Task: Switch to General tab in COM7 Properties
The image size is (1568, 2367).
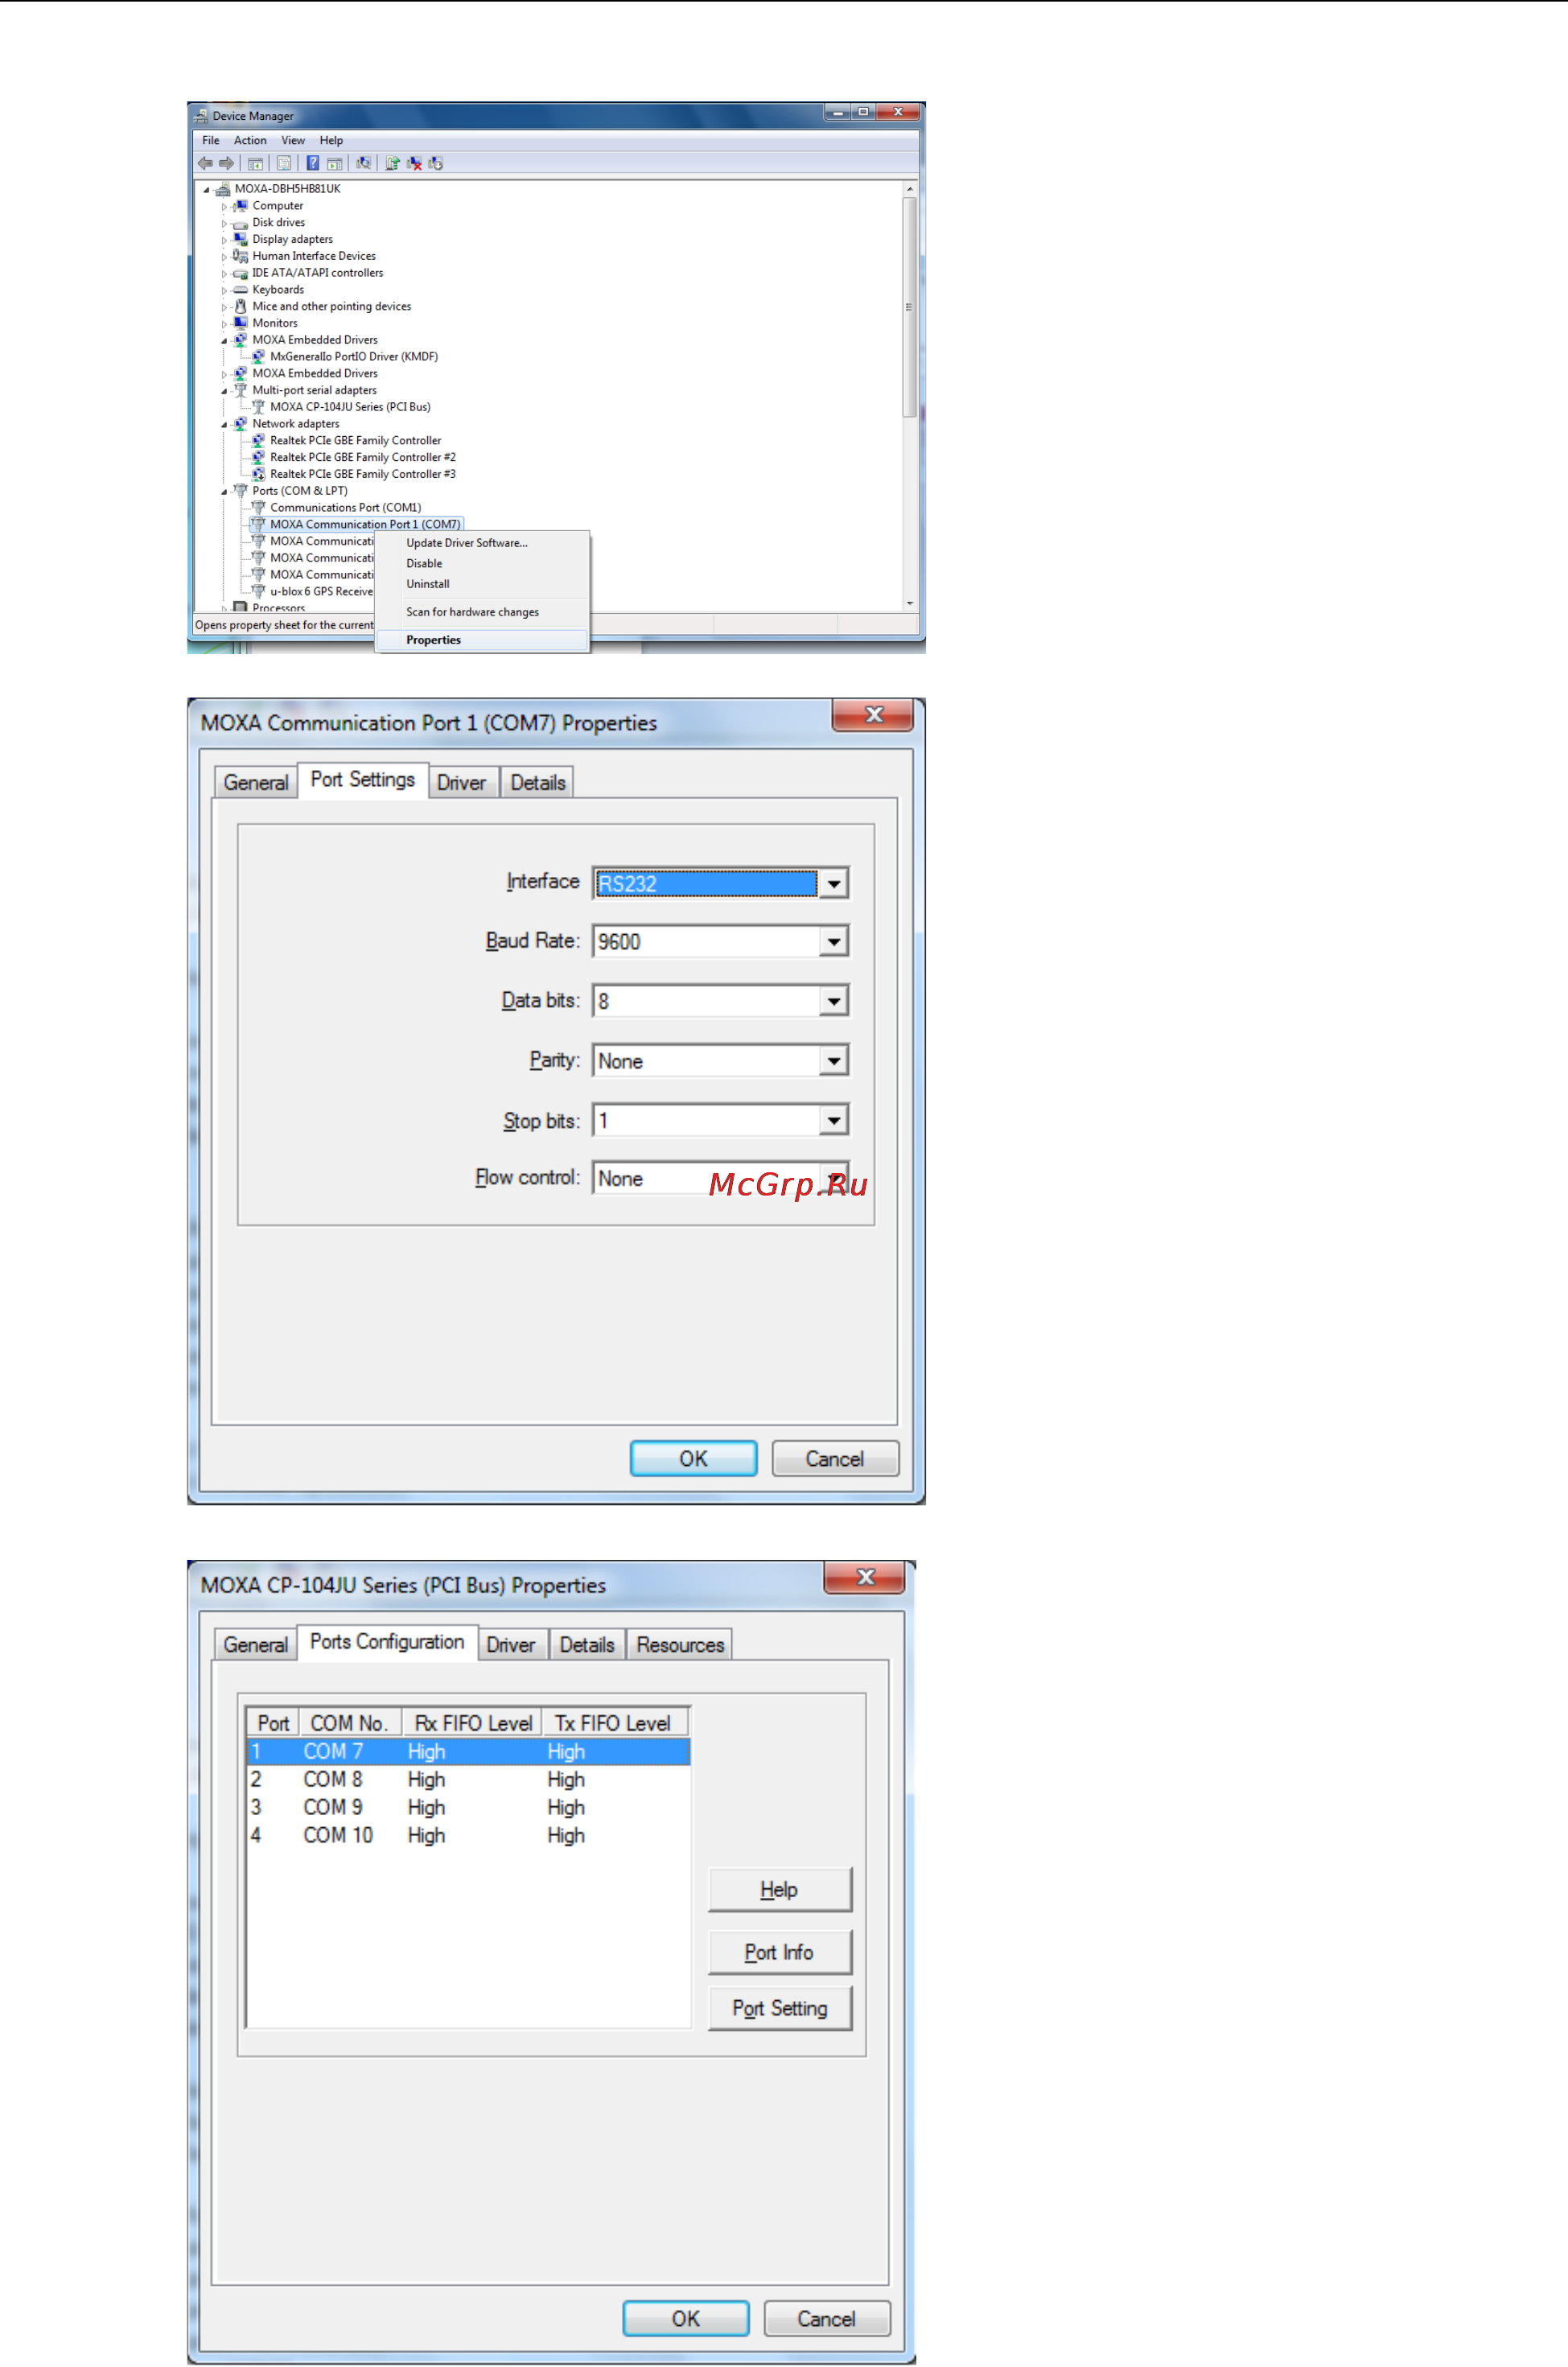Action: (256, 783)
